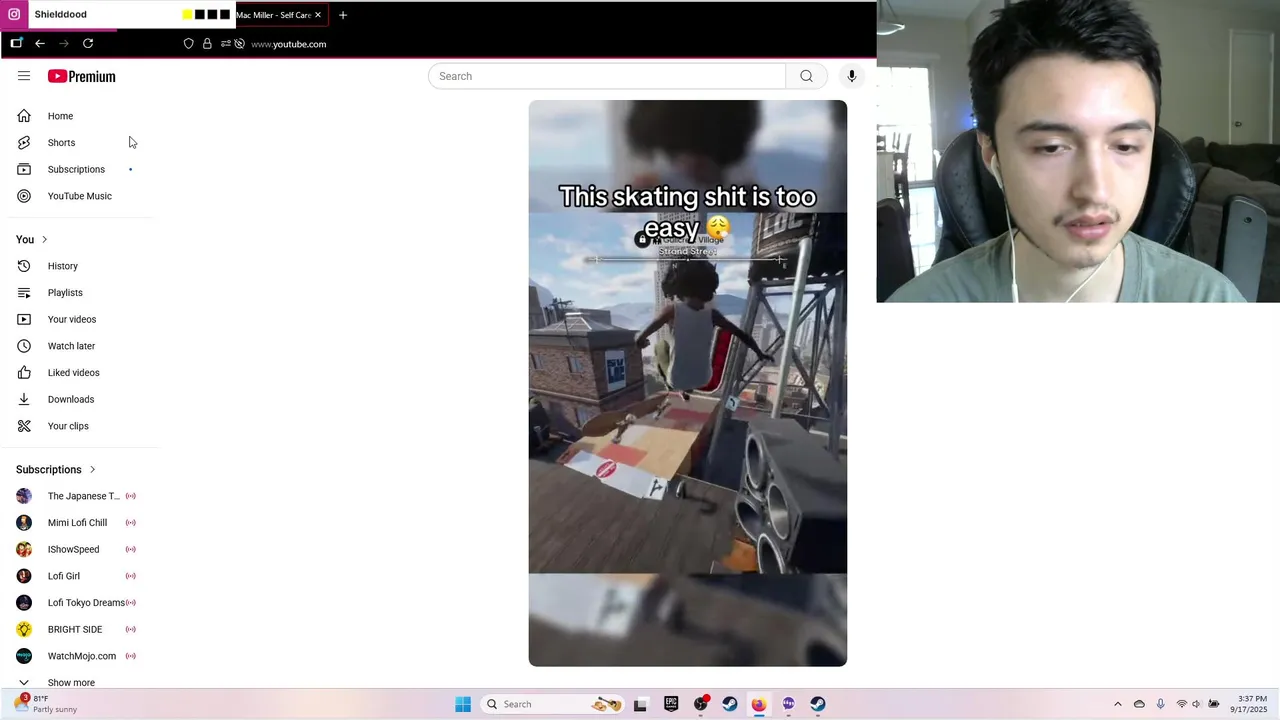Open a new browser tab

click(343, 15)
